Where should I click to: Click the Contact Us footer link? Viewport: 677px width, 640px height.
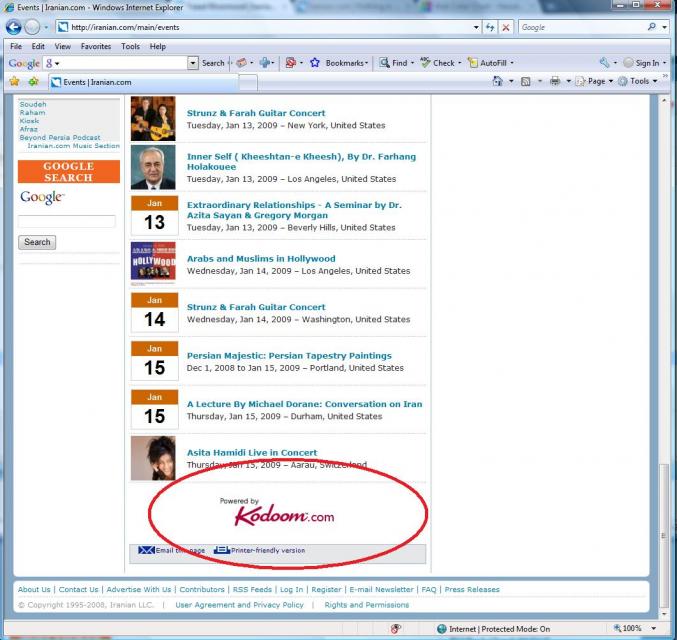(78, 589)
